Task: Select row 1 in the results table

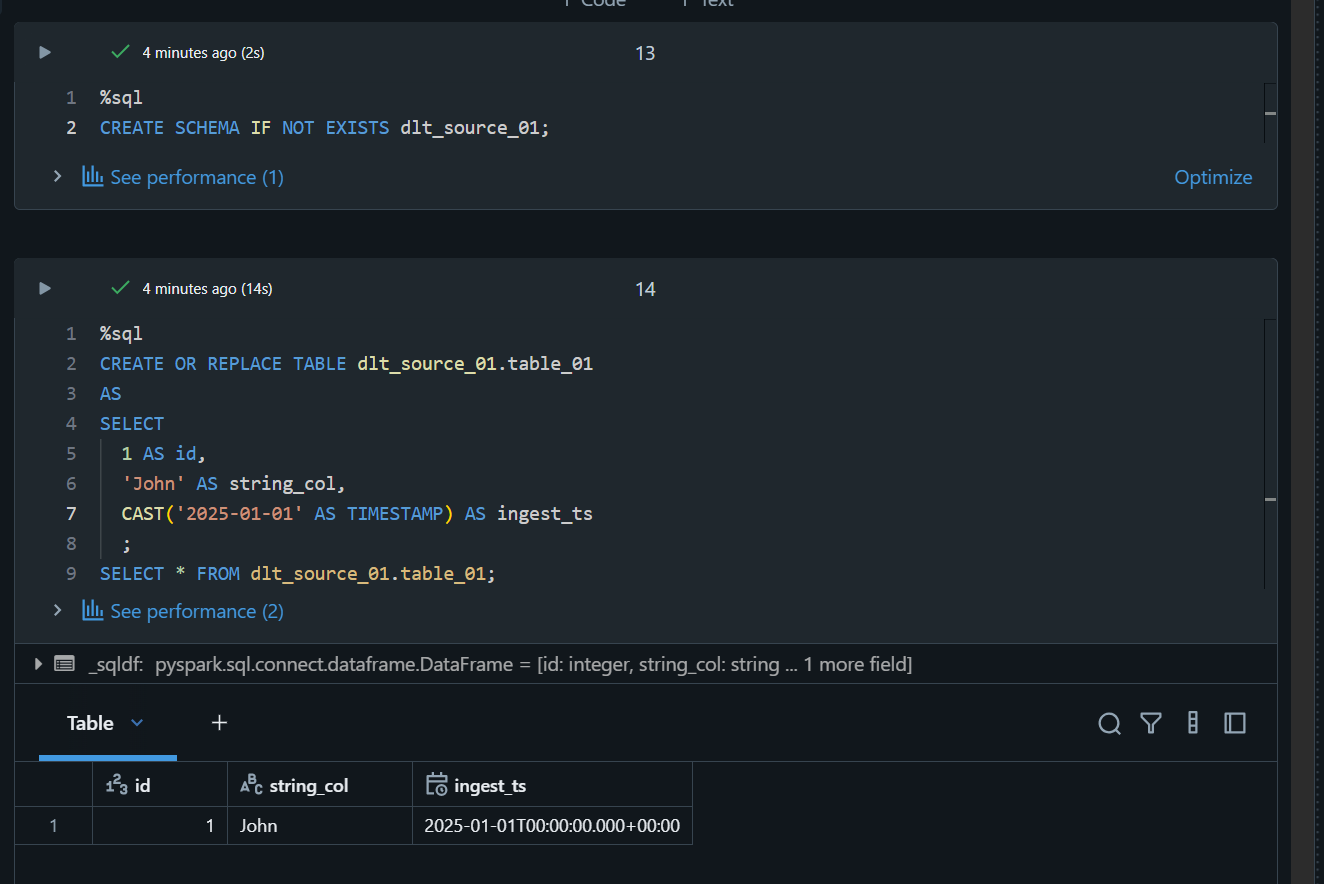Action: tap(53, 825)
